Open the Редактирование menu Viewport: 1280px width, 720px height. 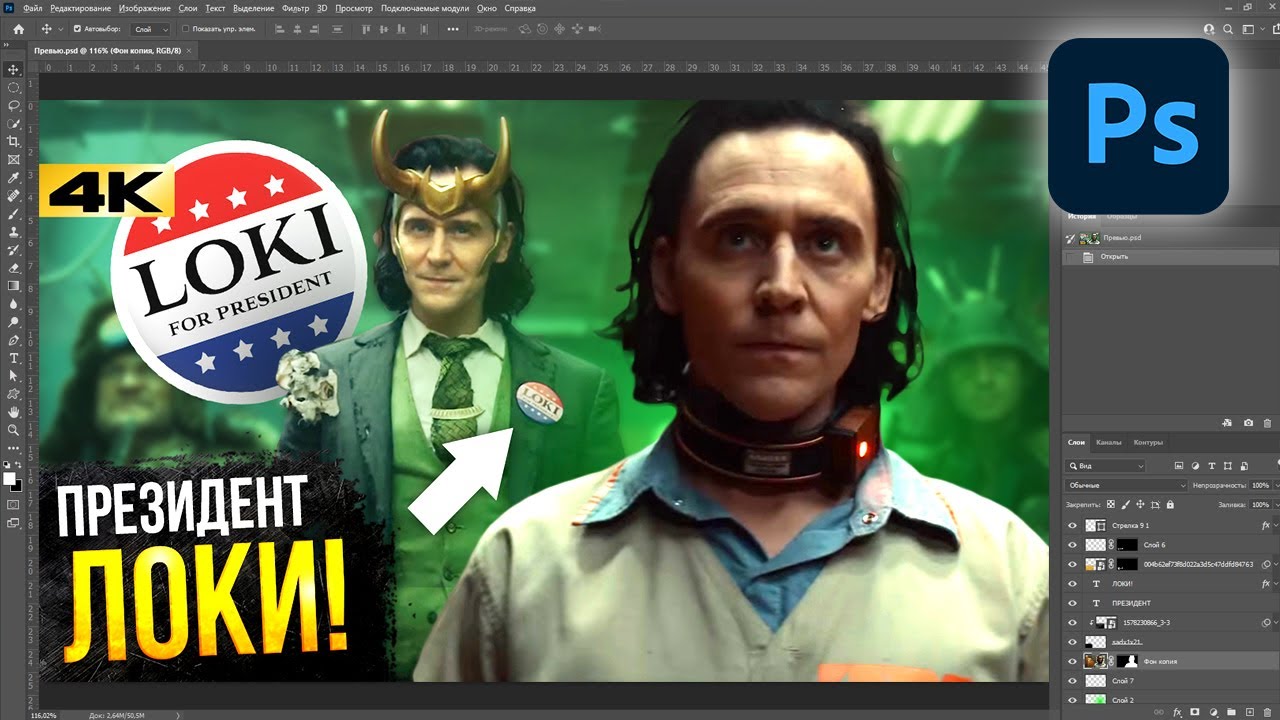[x=80, y=8]
